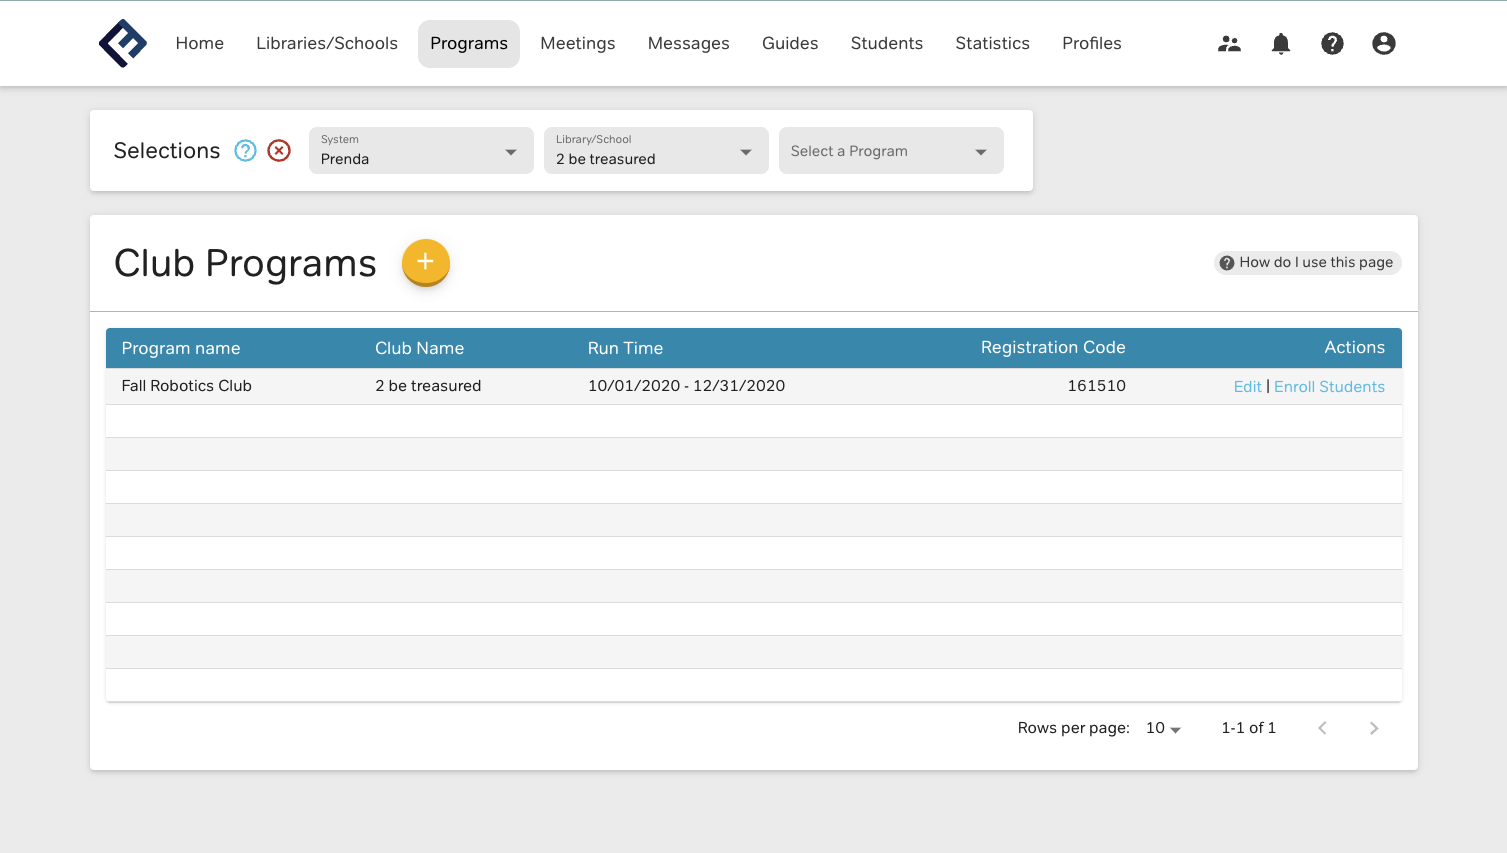This screenshot has width=1507, height=853.
Task: Open the Meetings page
Action: point(578,43)
